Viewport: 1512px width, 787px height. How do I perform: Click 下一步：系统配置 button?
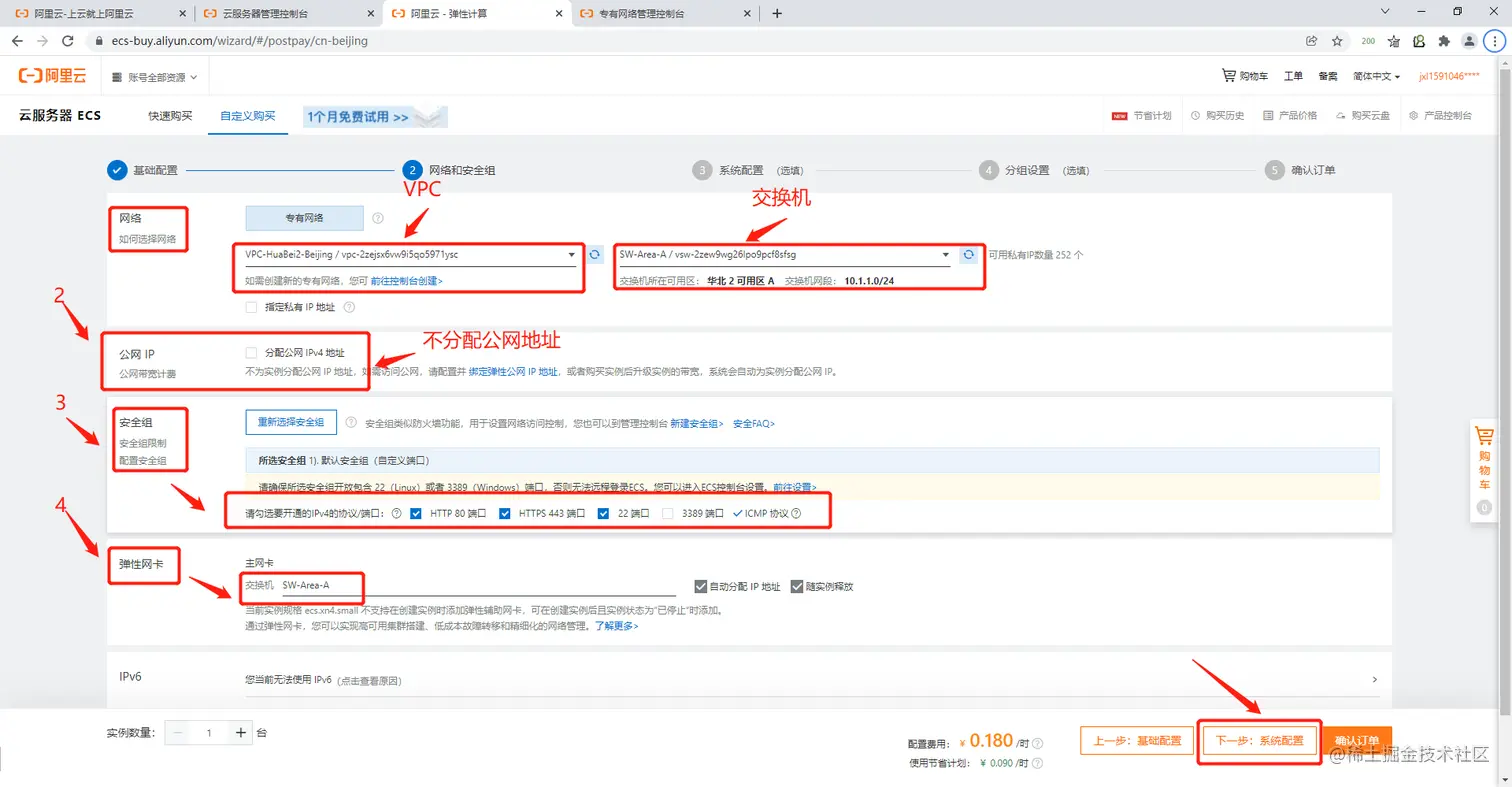pyautogui.click(x=1259, y=741)
